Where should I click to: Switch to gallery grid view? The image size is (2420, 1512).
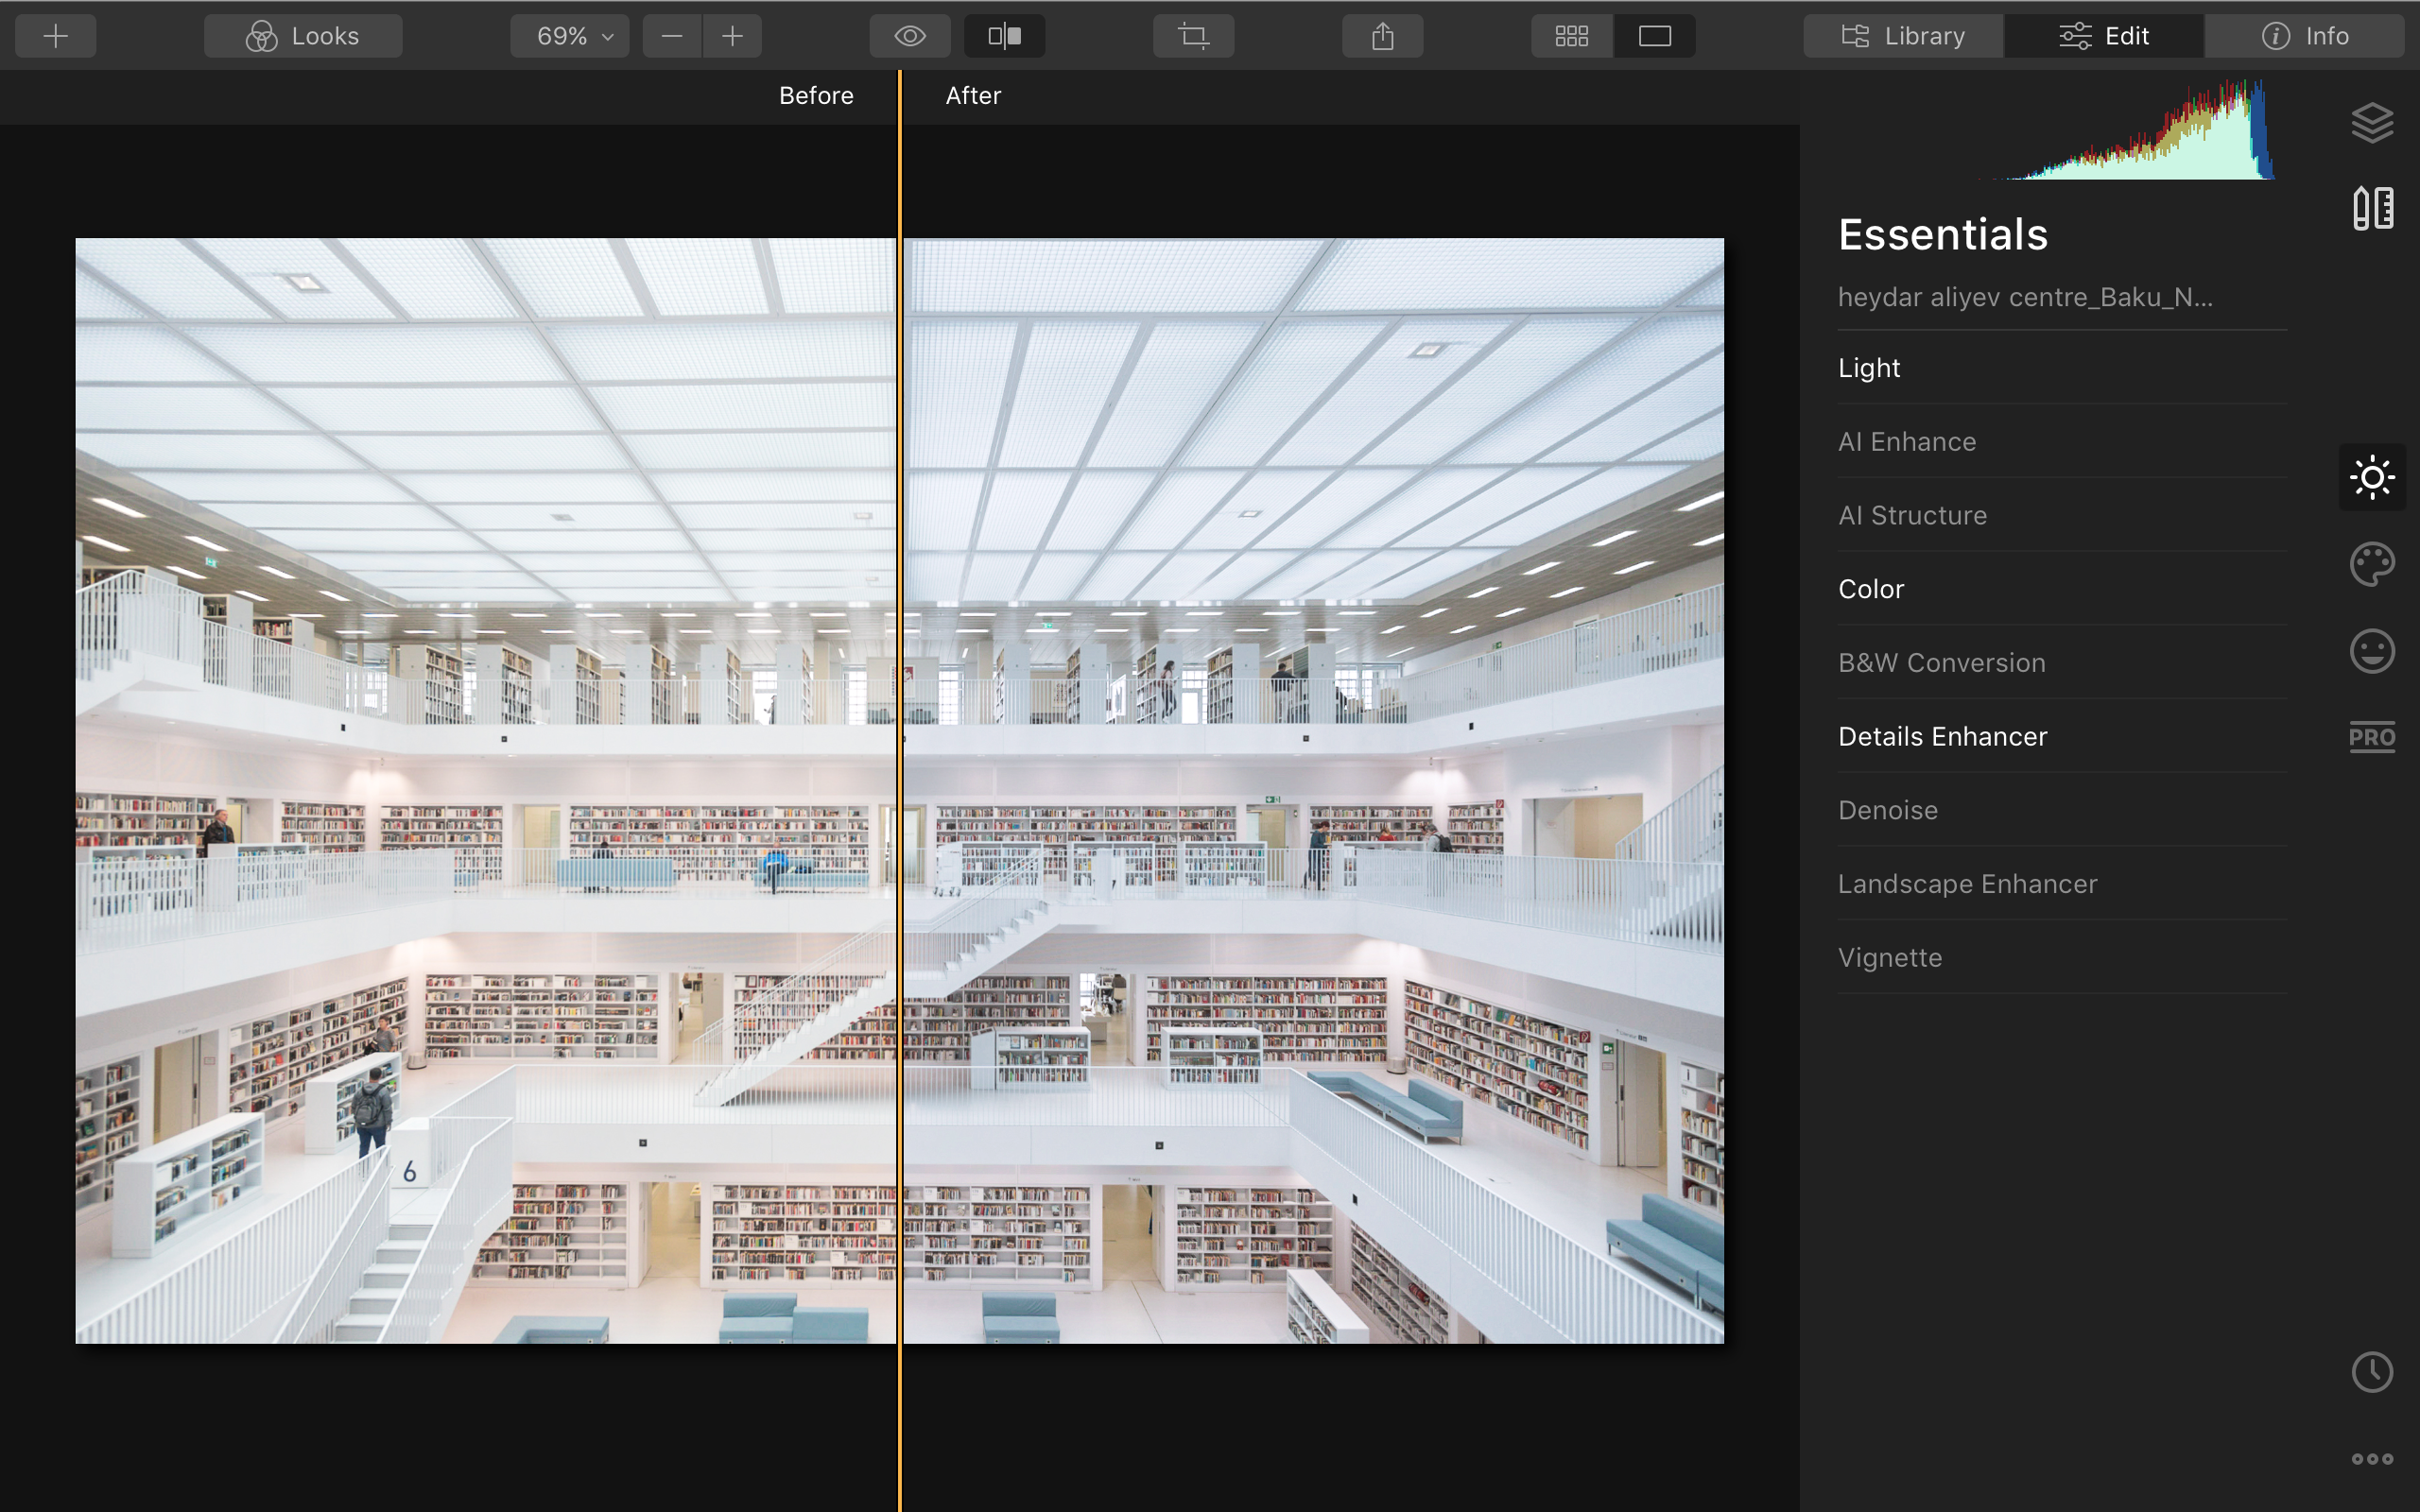(1571, 36)
